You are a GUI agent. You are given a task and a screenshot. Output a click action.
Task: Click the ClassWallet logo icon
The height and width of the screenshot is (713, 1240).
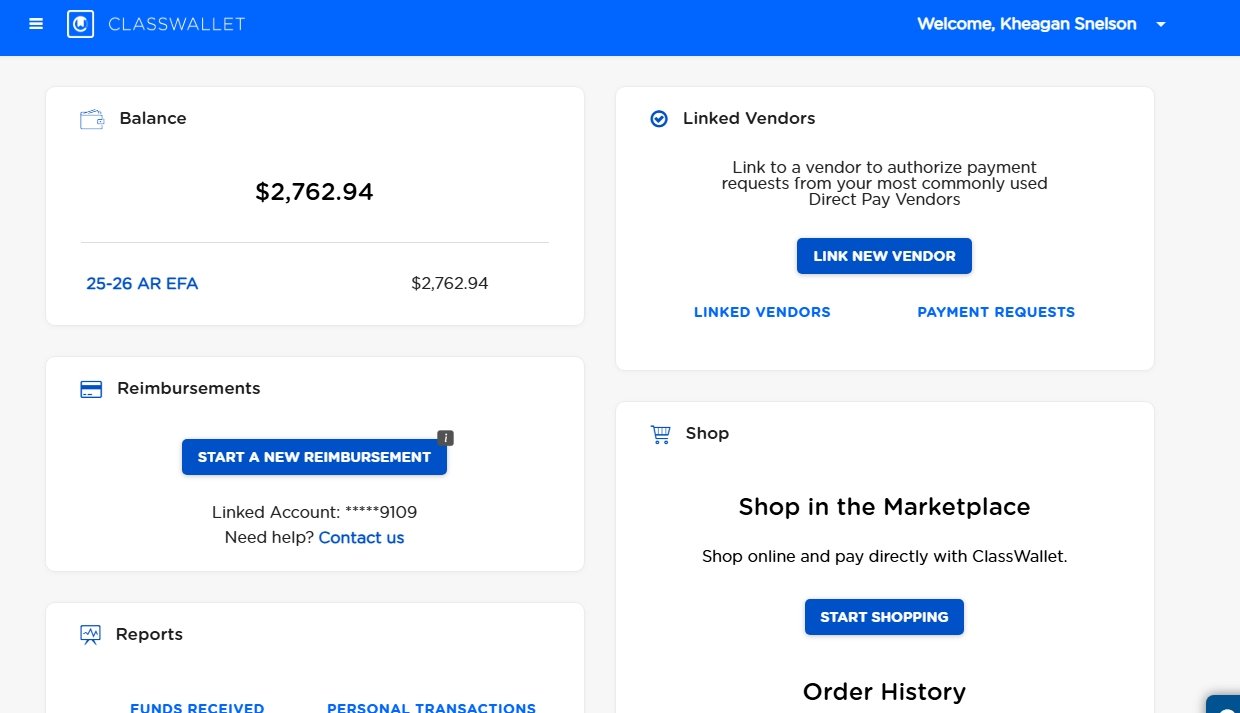[x=80, y=24]
